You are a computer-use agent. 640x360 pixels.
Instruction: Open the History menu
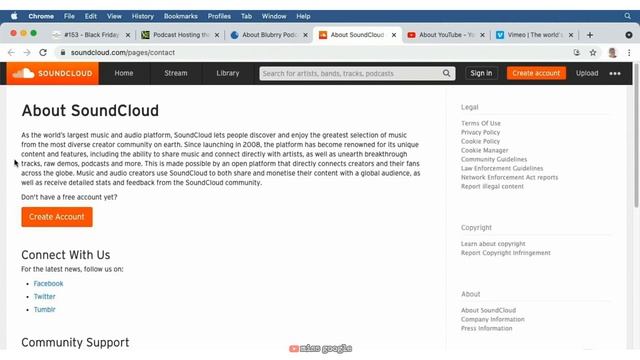[x=142, y=16]
